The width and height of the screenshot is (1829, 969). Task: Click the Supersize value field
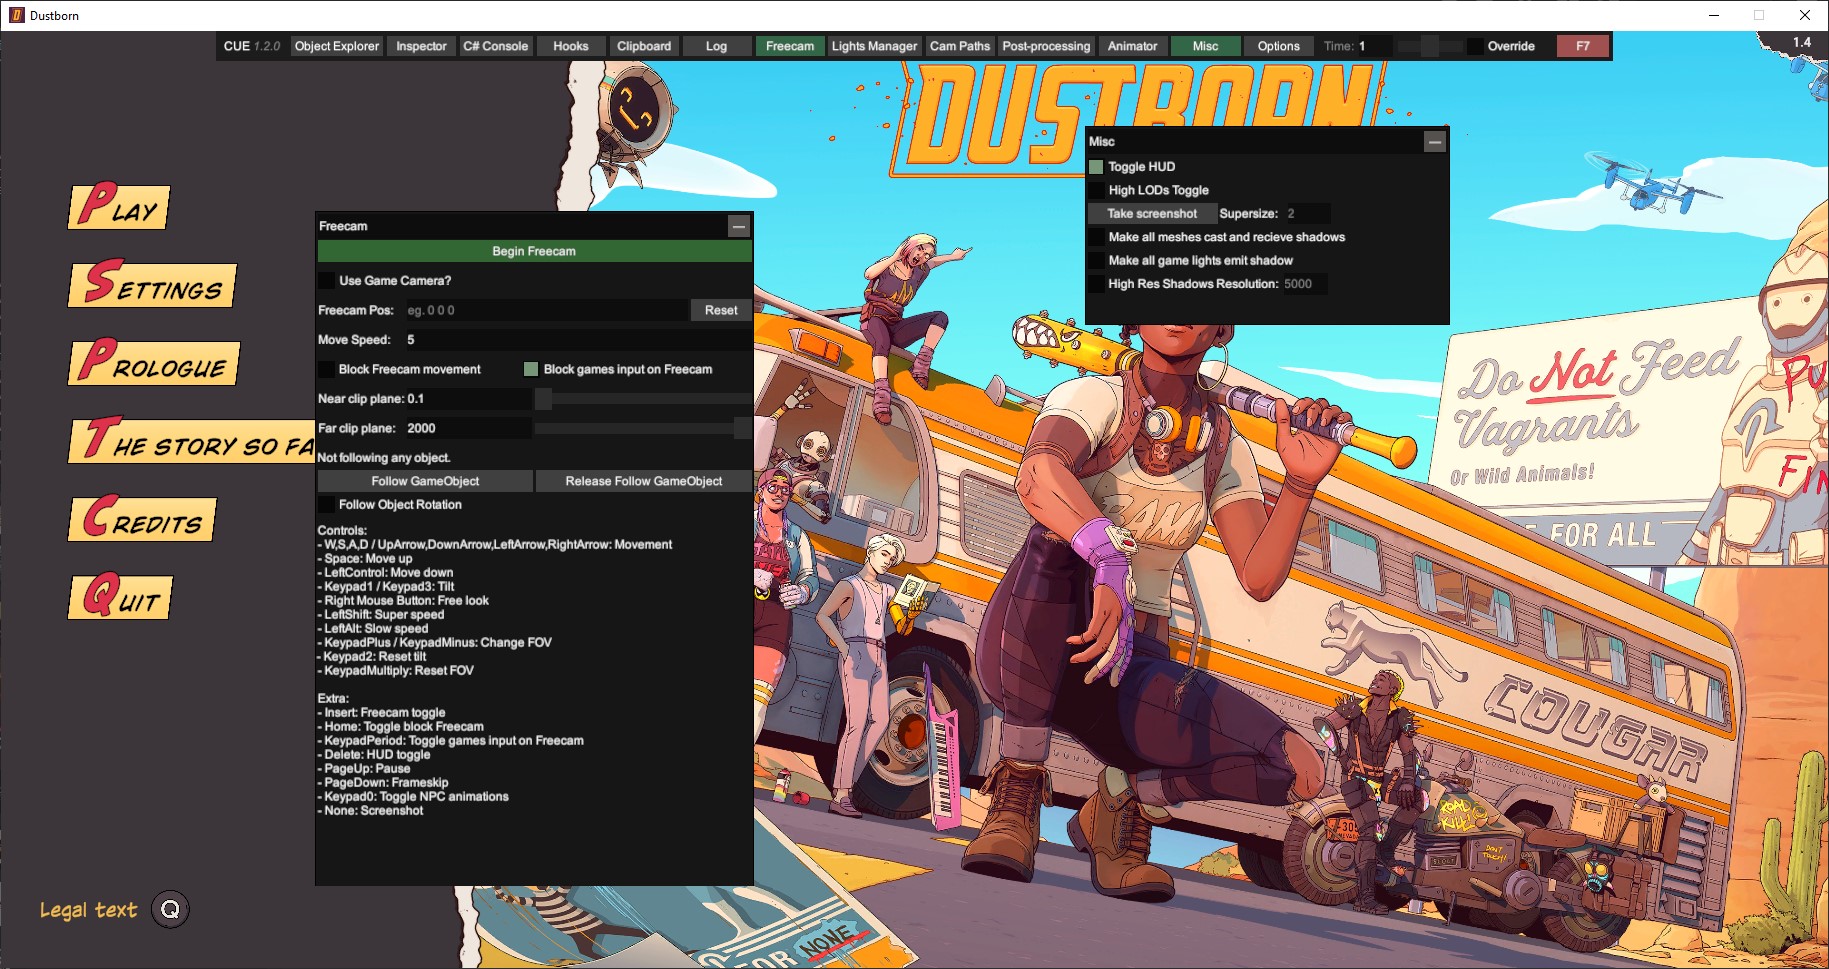tap(1307, 214)
